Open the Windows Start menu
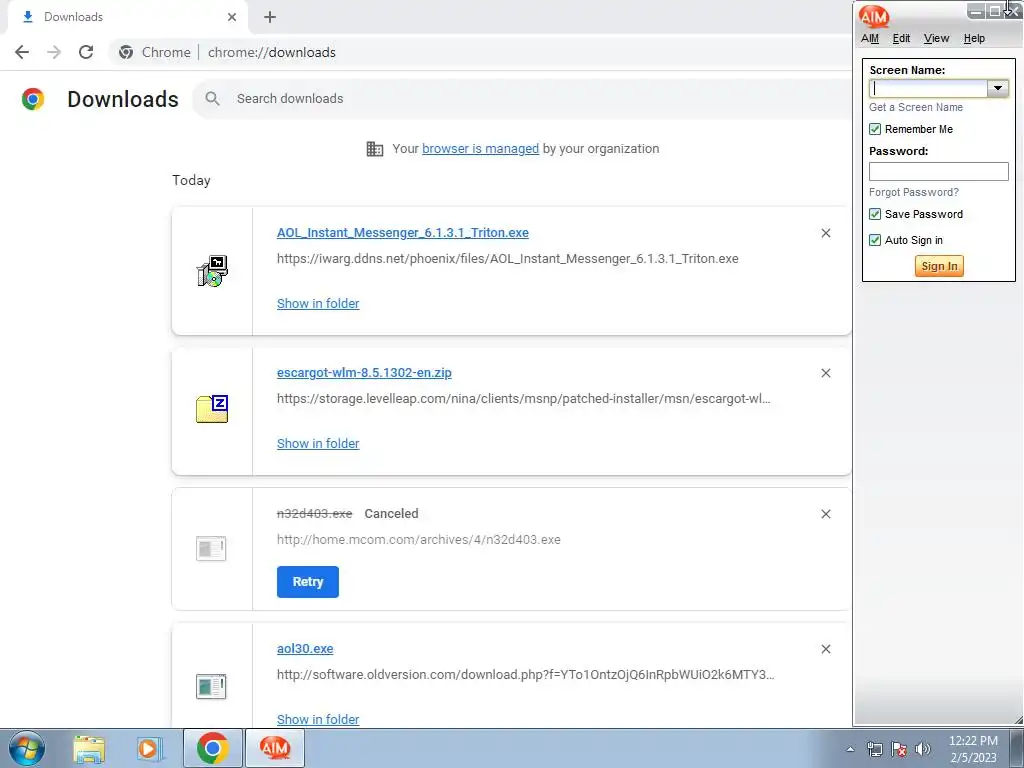 [x=27, y=748]
